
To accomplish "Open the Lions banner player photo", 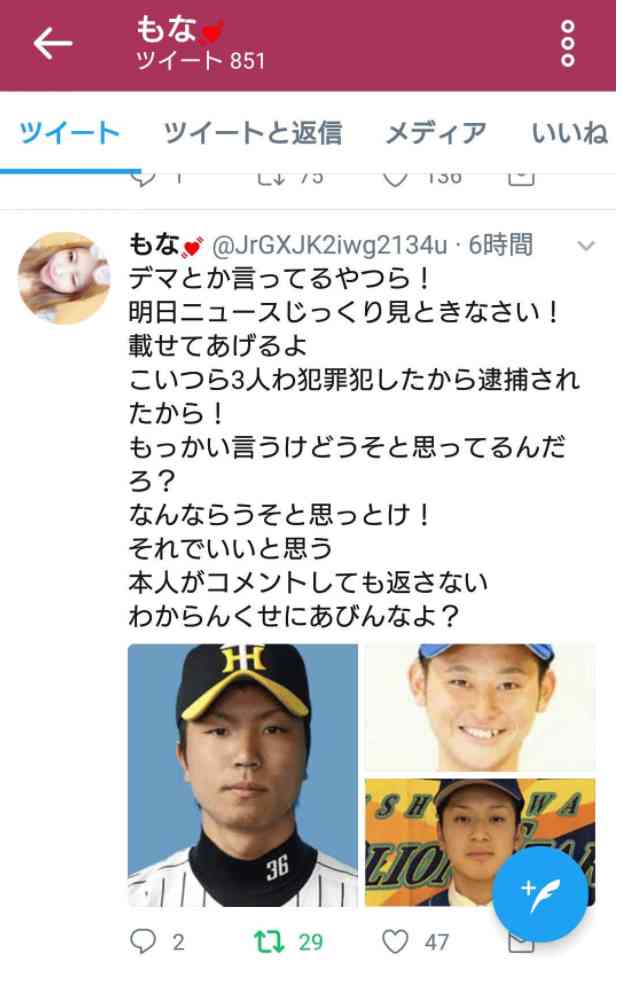I will pyautogui.click(x=480, y=842).
